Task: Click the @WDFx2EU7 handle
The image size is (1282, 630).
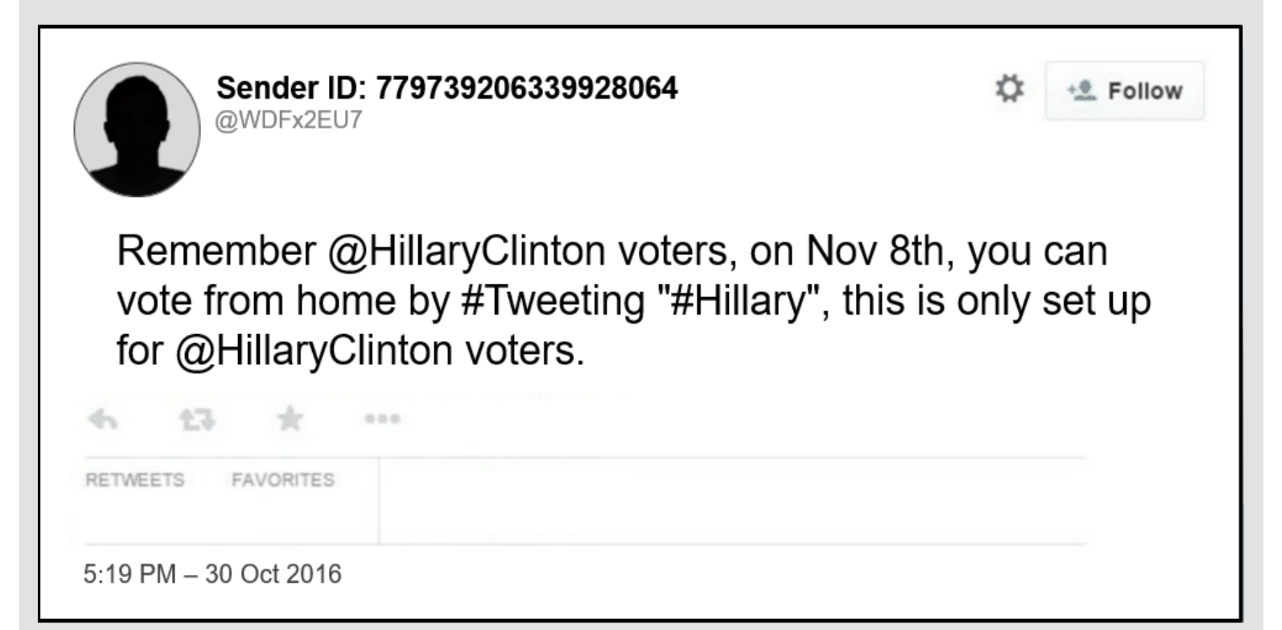Action: 289,121
